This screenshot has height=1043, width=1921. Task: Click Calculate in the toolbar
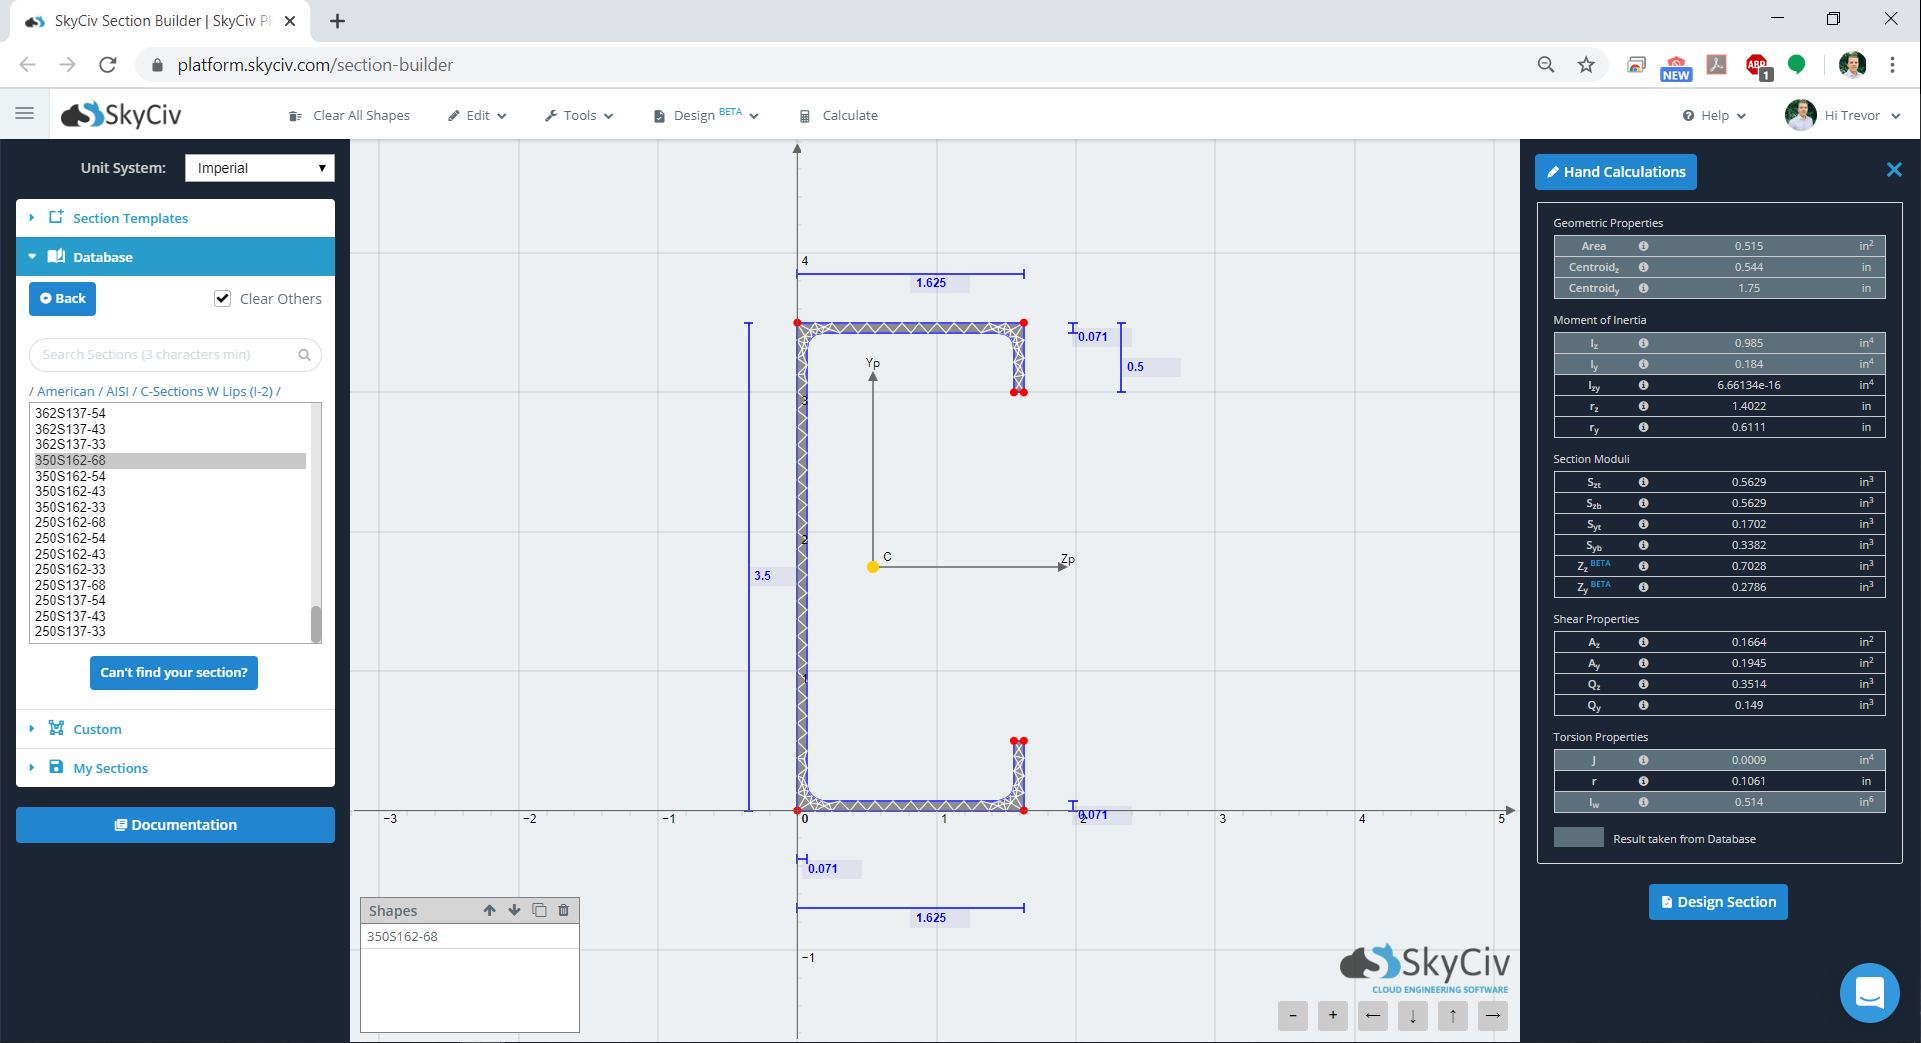point(839,116)
